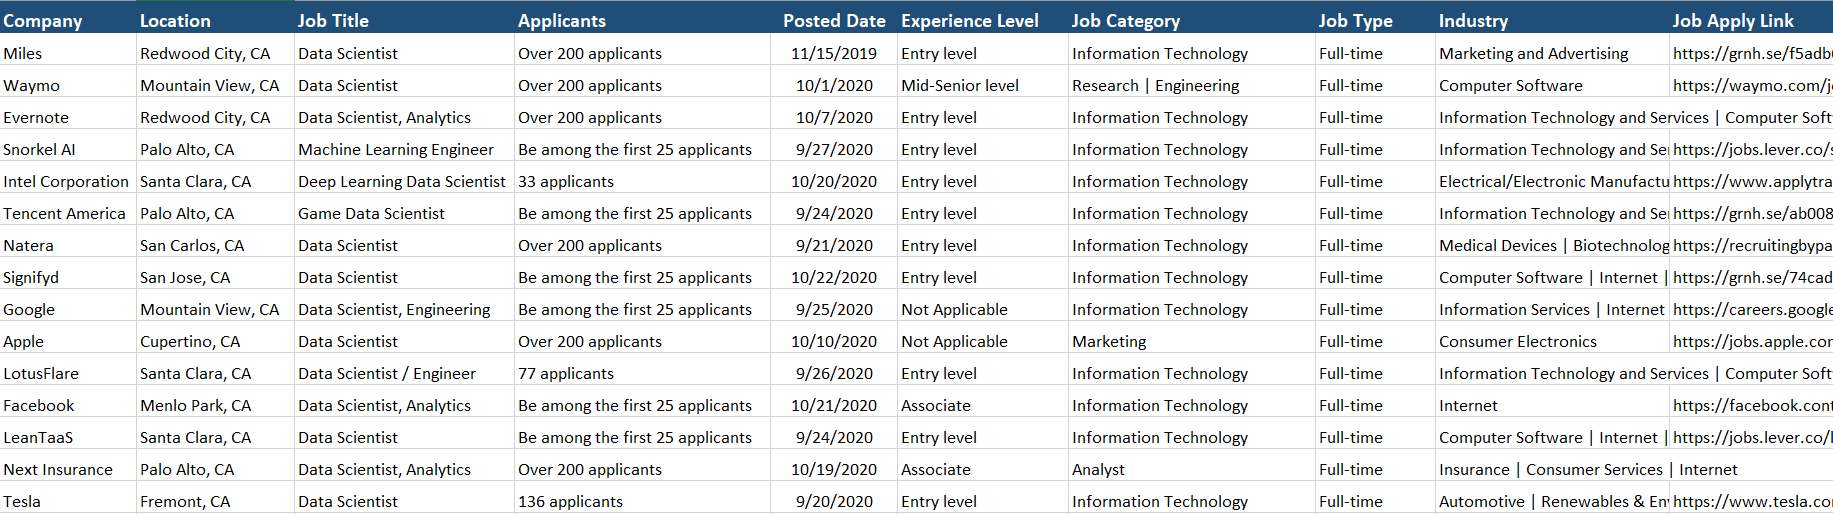Open the Facebook job apply link
This screenshot has height=514, width=1833.
1752,405
